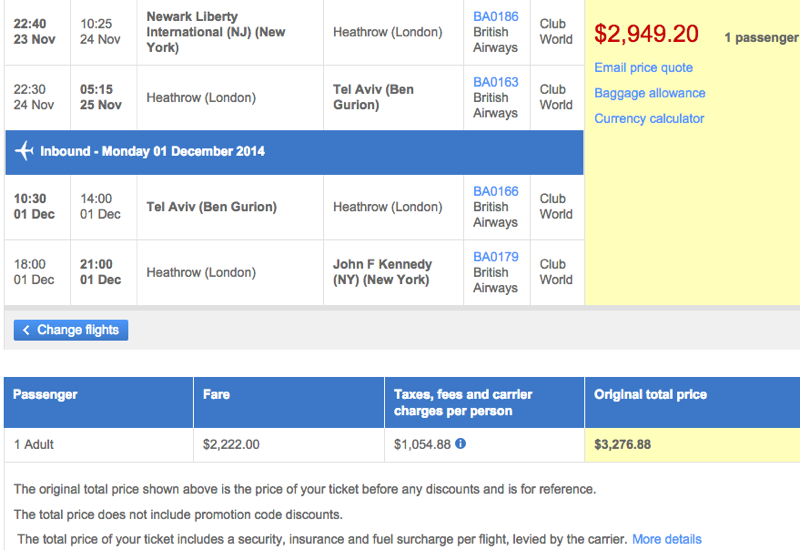Open flight BA0163 details
Viewport: 800px width, 550px height.
(x=495, y=82)
